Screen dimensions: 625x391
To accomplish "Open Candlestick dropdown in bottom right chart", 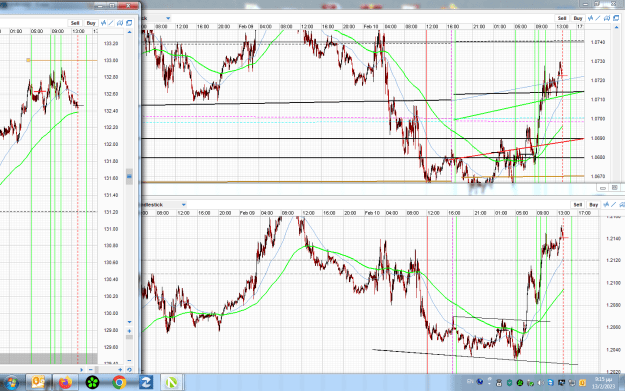I will tap(184, 204).
